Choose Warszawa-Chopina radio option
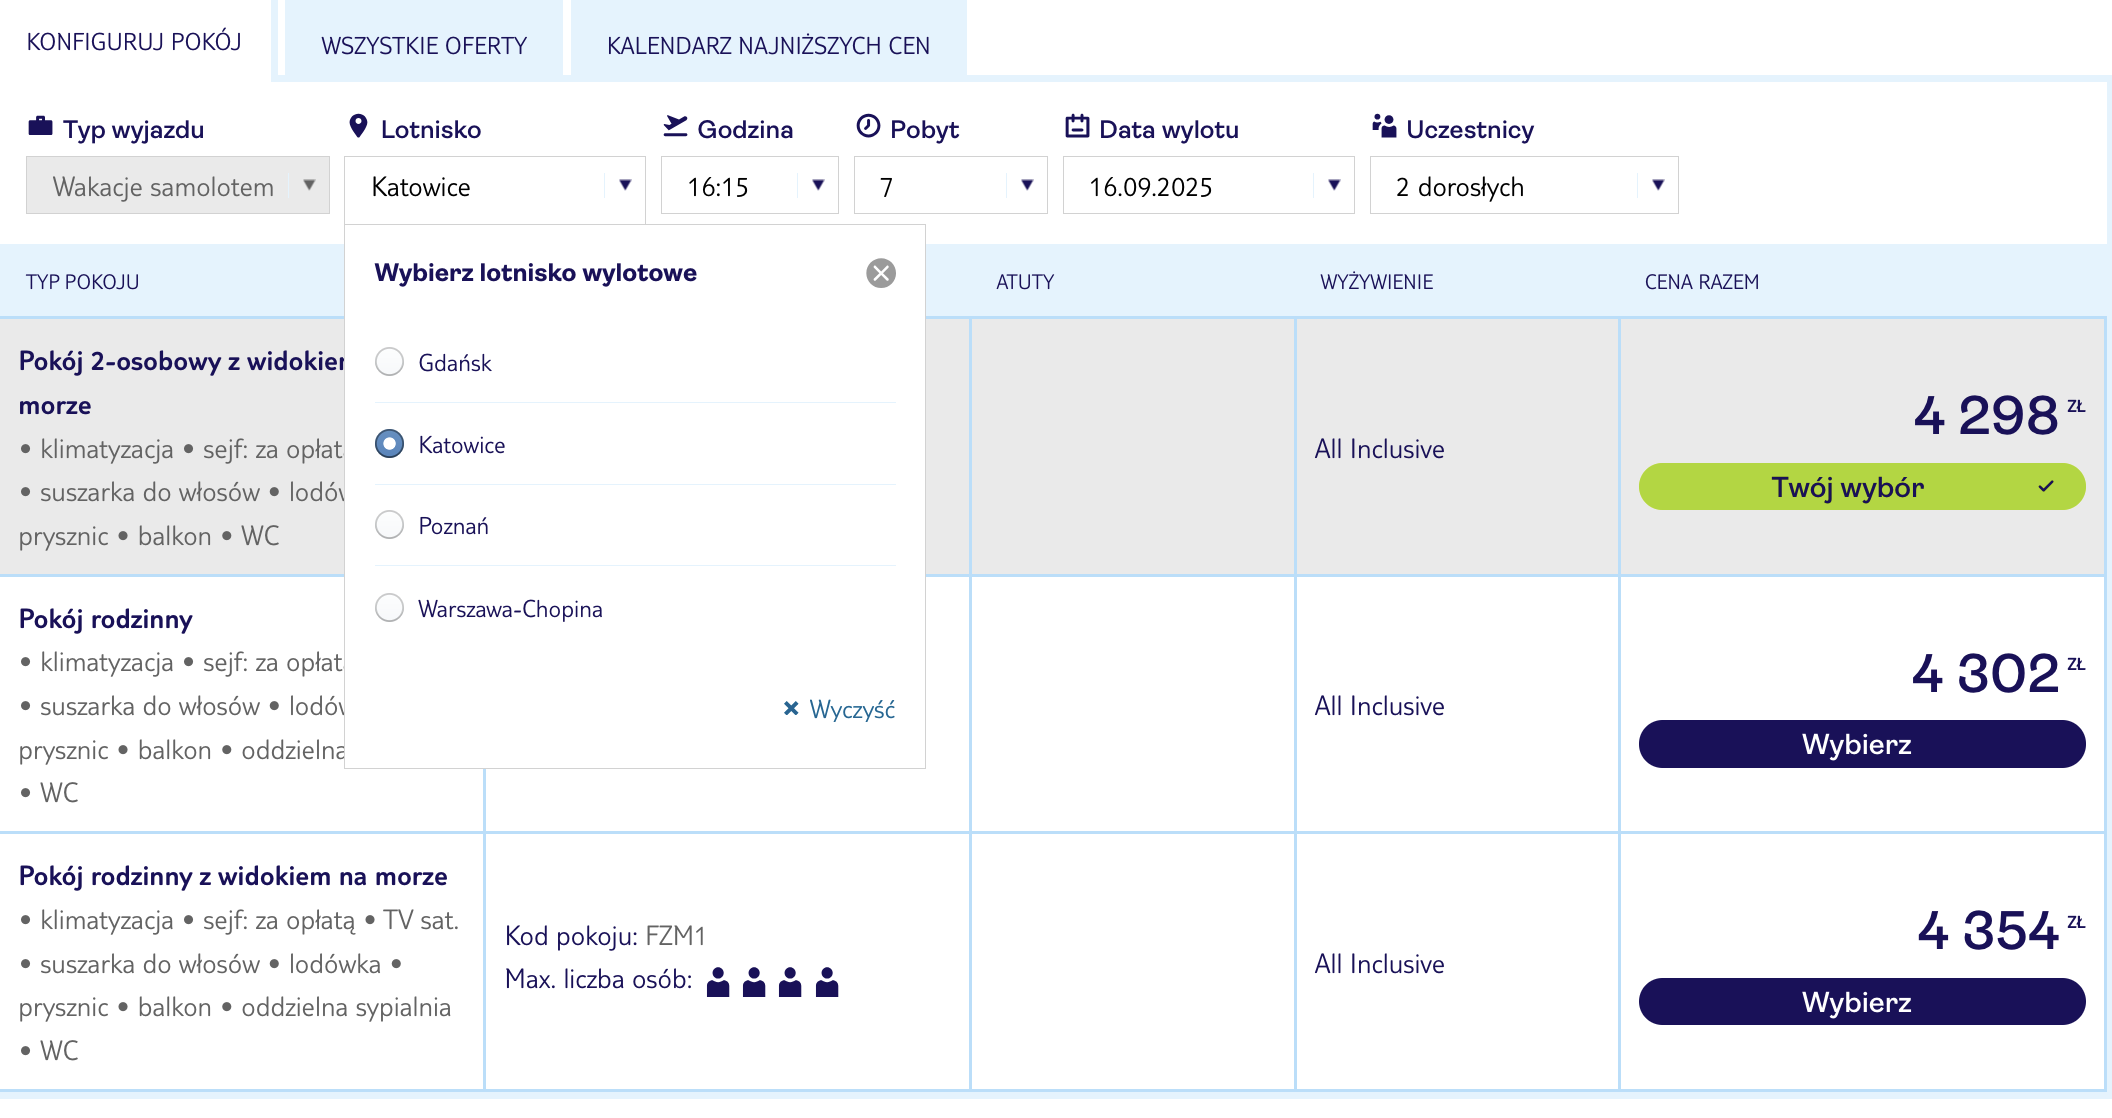Viewport: 2112px width, 1118px height. 389,607
